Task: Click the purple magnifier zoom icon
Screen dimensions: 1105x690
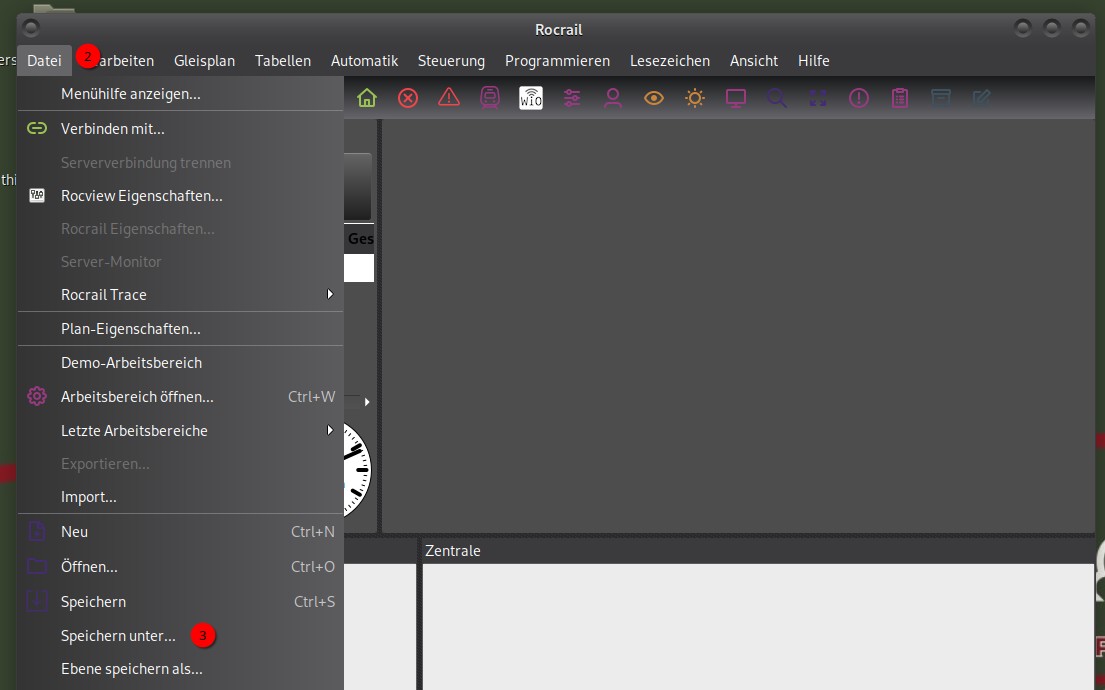Action: (x=777, y=98)
